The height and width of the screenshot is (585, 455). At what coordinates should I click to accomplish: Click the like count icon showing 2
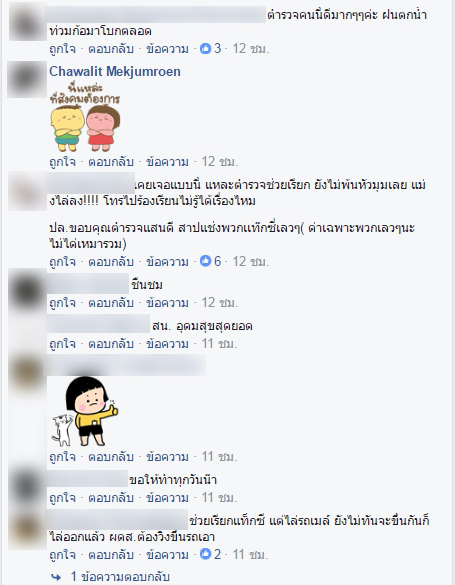205,554
